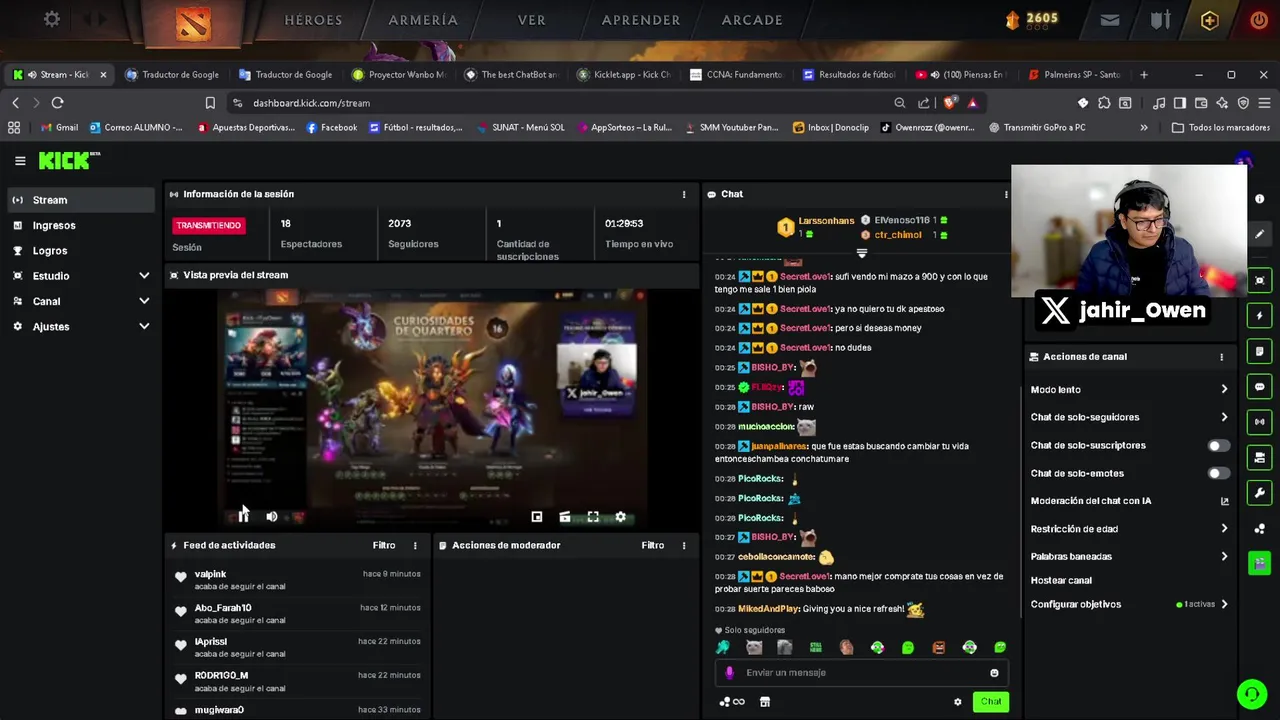Switch to the CCNA Fundamentos browser tab

coord(736,75)
